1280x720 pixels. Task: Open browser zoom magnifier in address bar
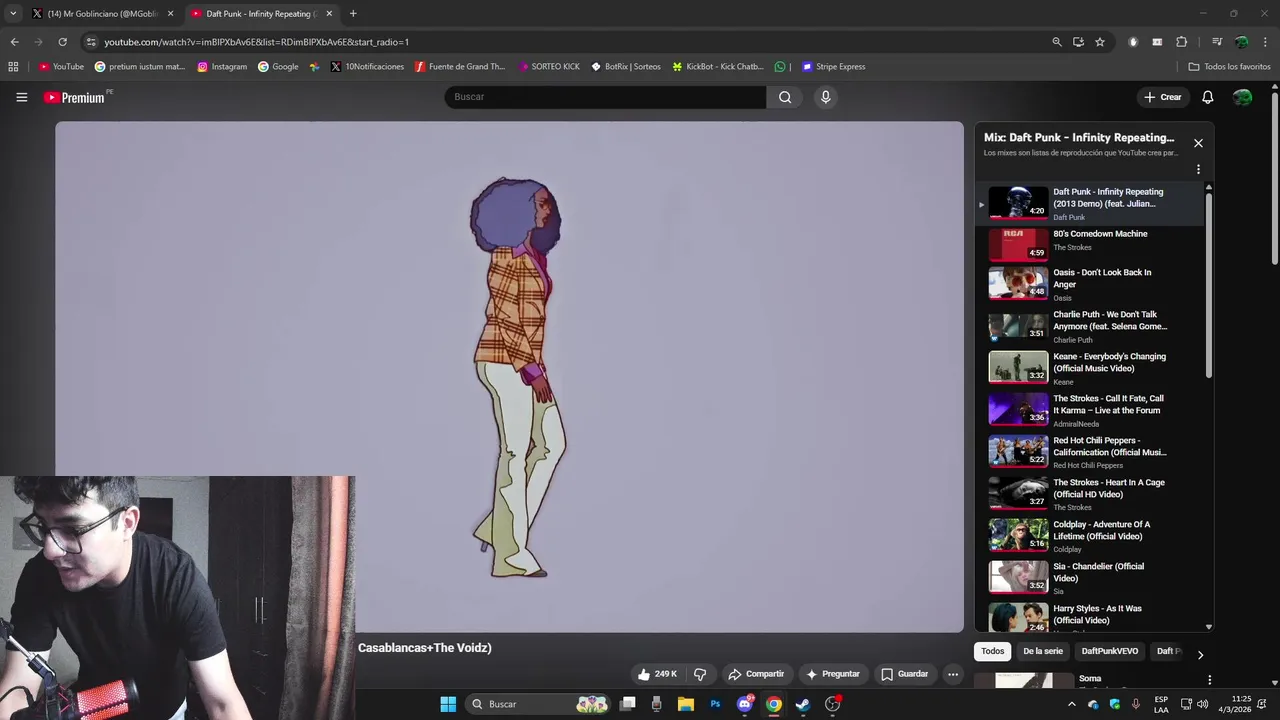[1056, 42]
